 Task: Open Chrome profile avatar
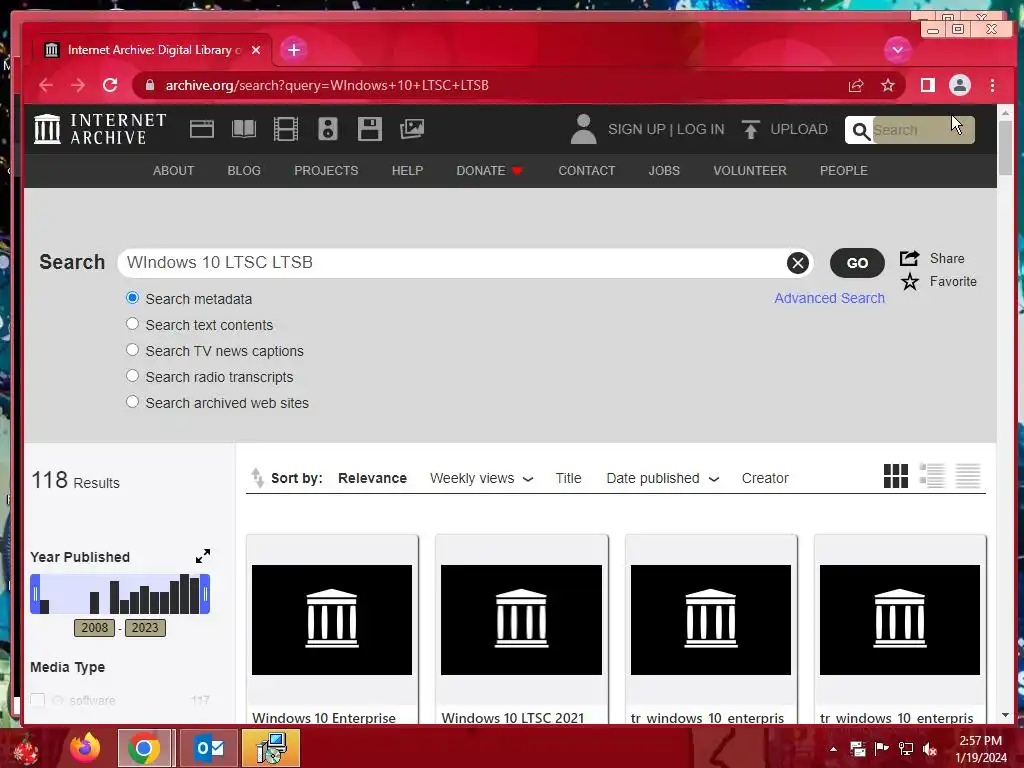959,85
